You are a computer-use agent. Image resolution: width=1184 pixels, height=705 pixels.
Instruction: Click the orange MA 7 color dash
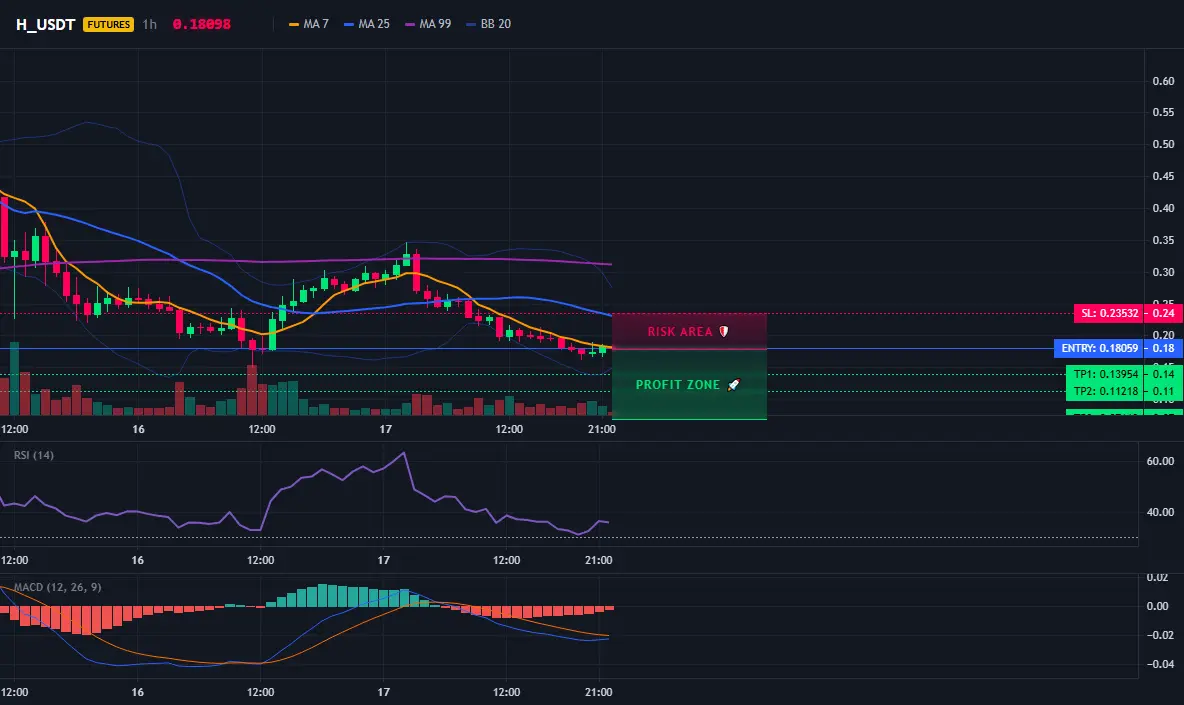(x=294, y=24)
